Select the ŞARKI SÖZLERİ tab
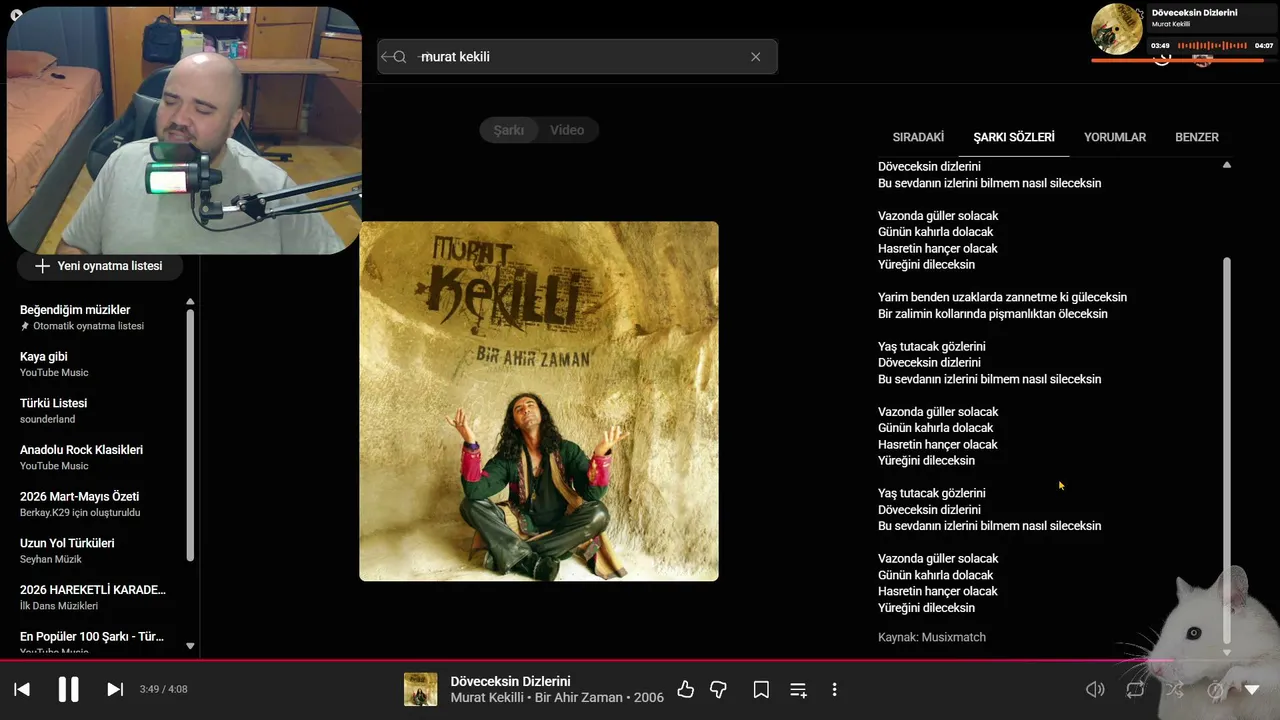Viewport: 1280px width, 720px height. point(1014,137)
